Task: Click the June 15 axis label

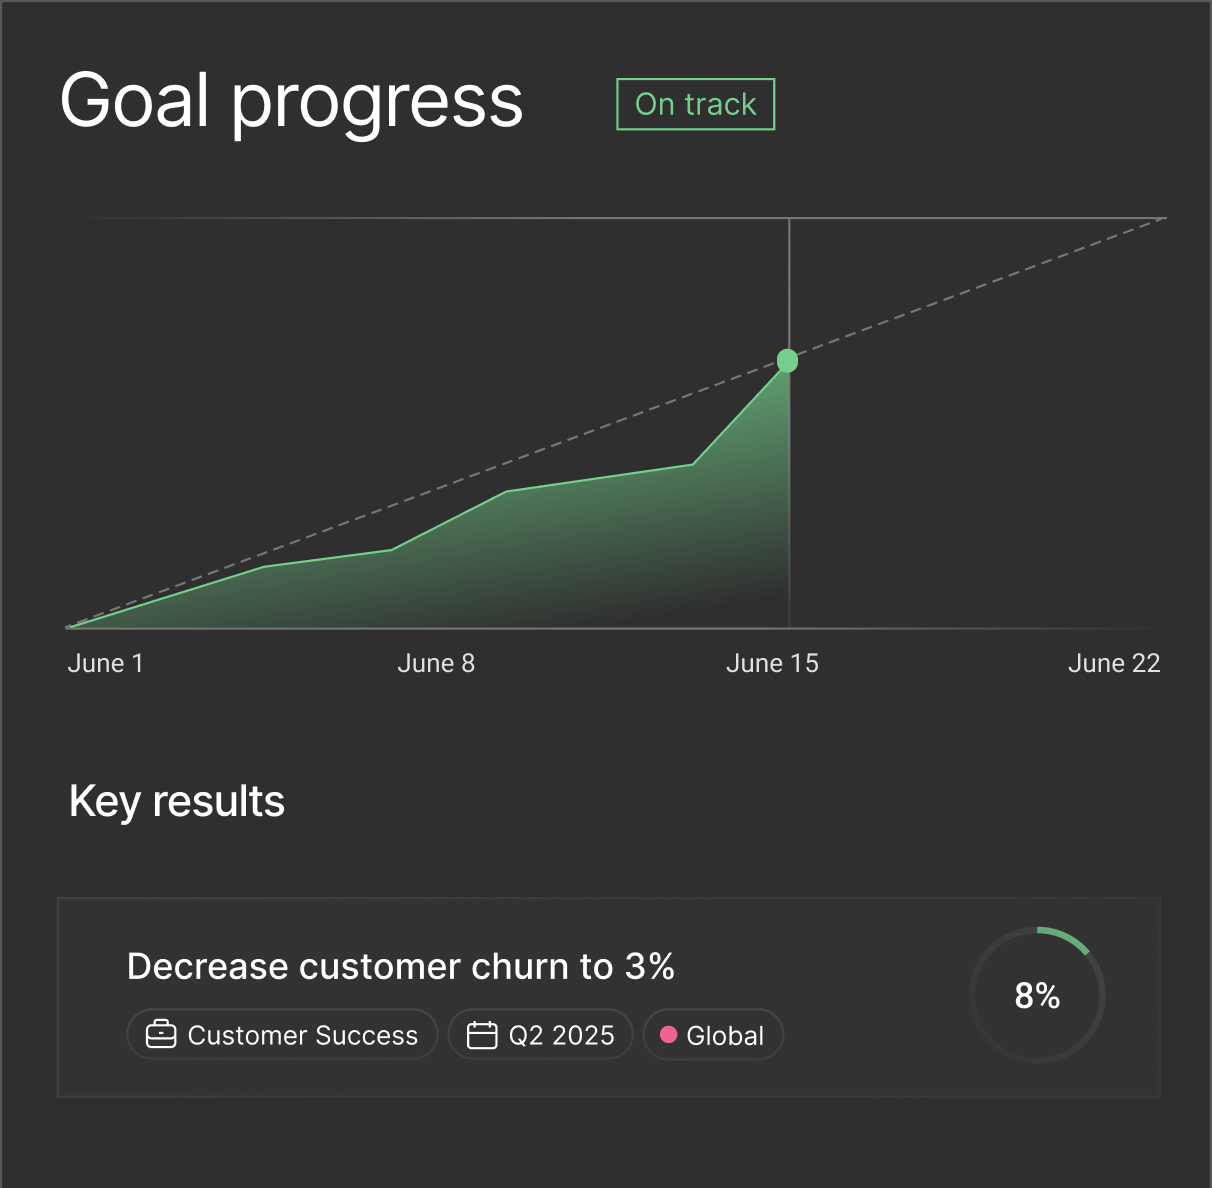Action: pos(772,663)
